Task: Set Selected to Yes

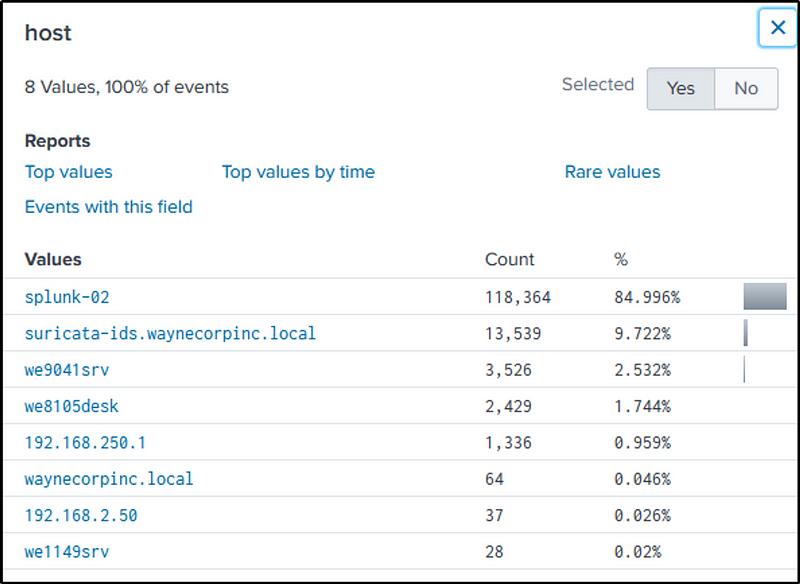Action: (x=680, y=88)
